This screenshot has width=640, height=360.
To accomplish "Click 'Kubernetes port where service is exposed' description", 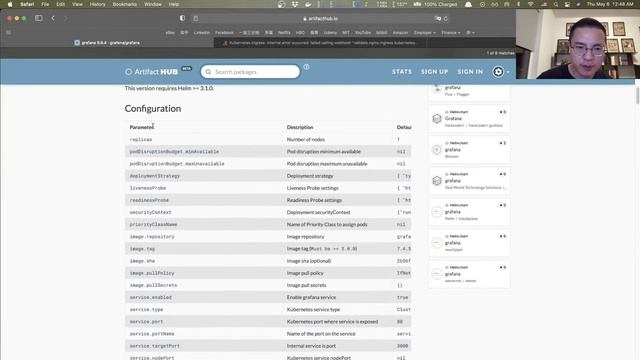I will pyautogui.click(x=332, y=322).
